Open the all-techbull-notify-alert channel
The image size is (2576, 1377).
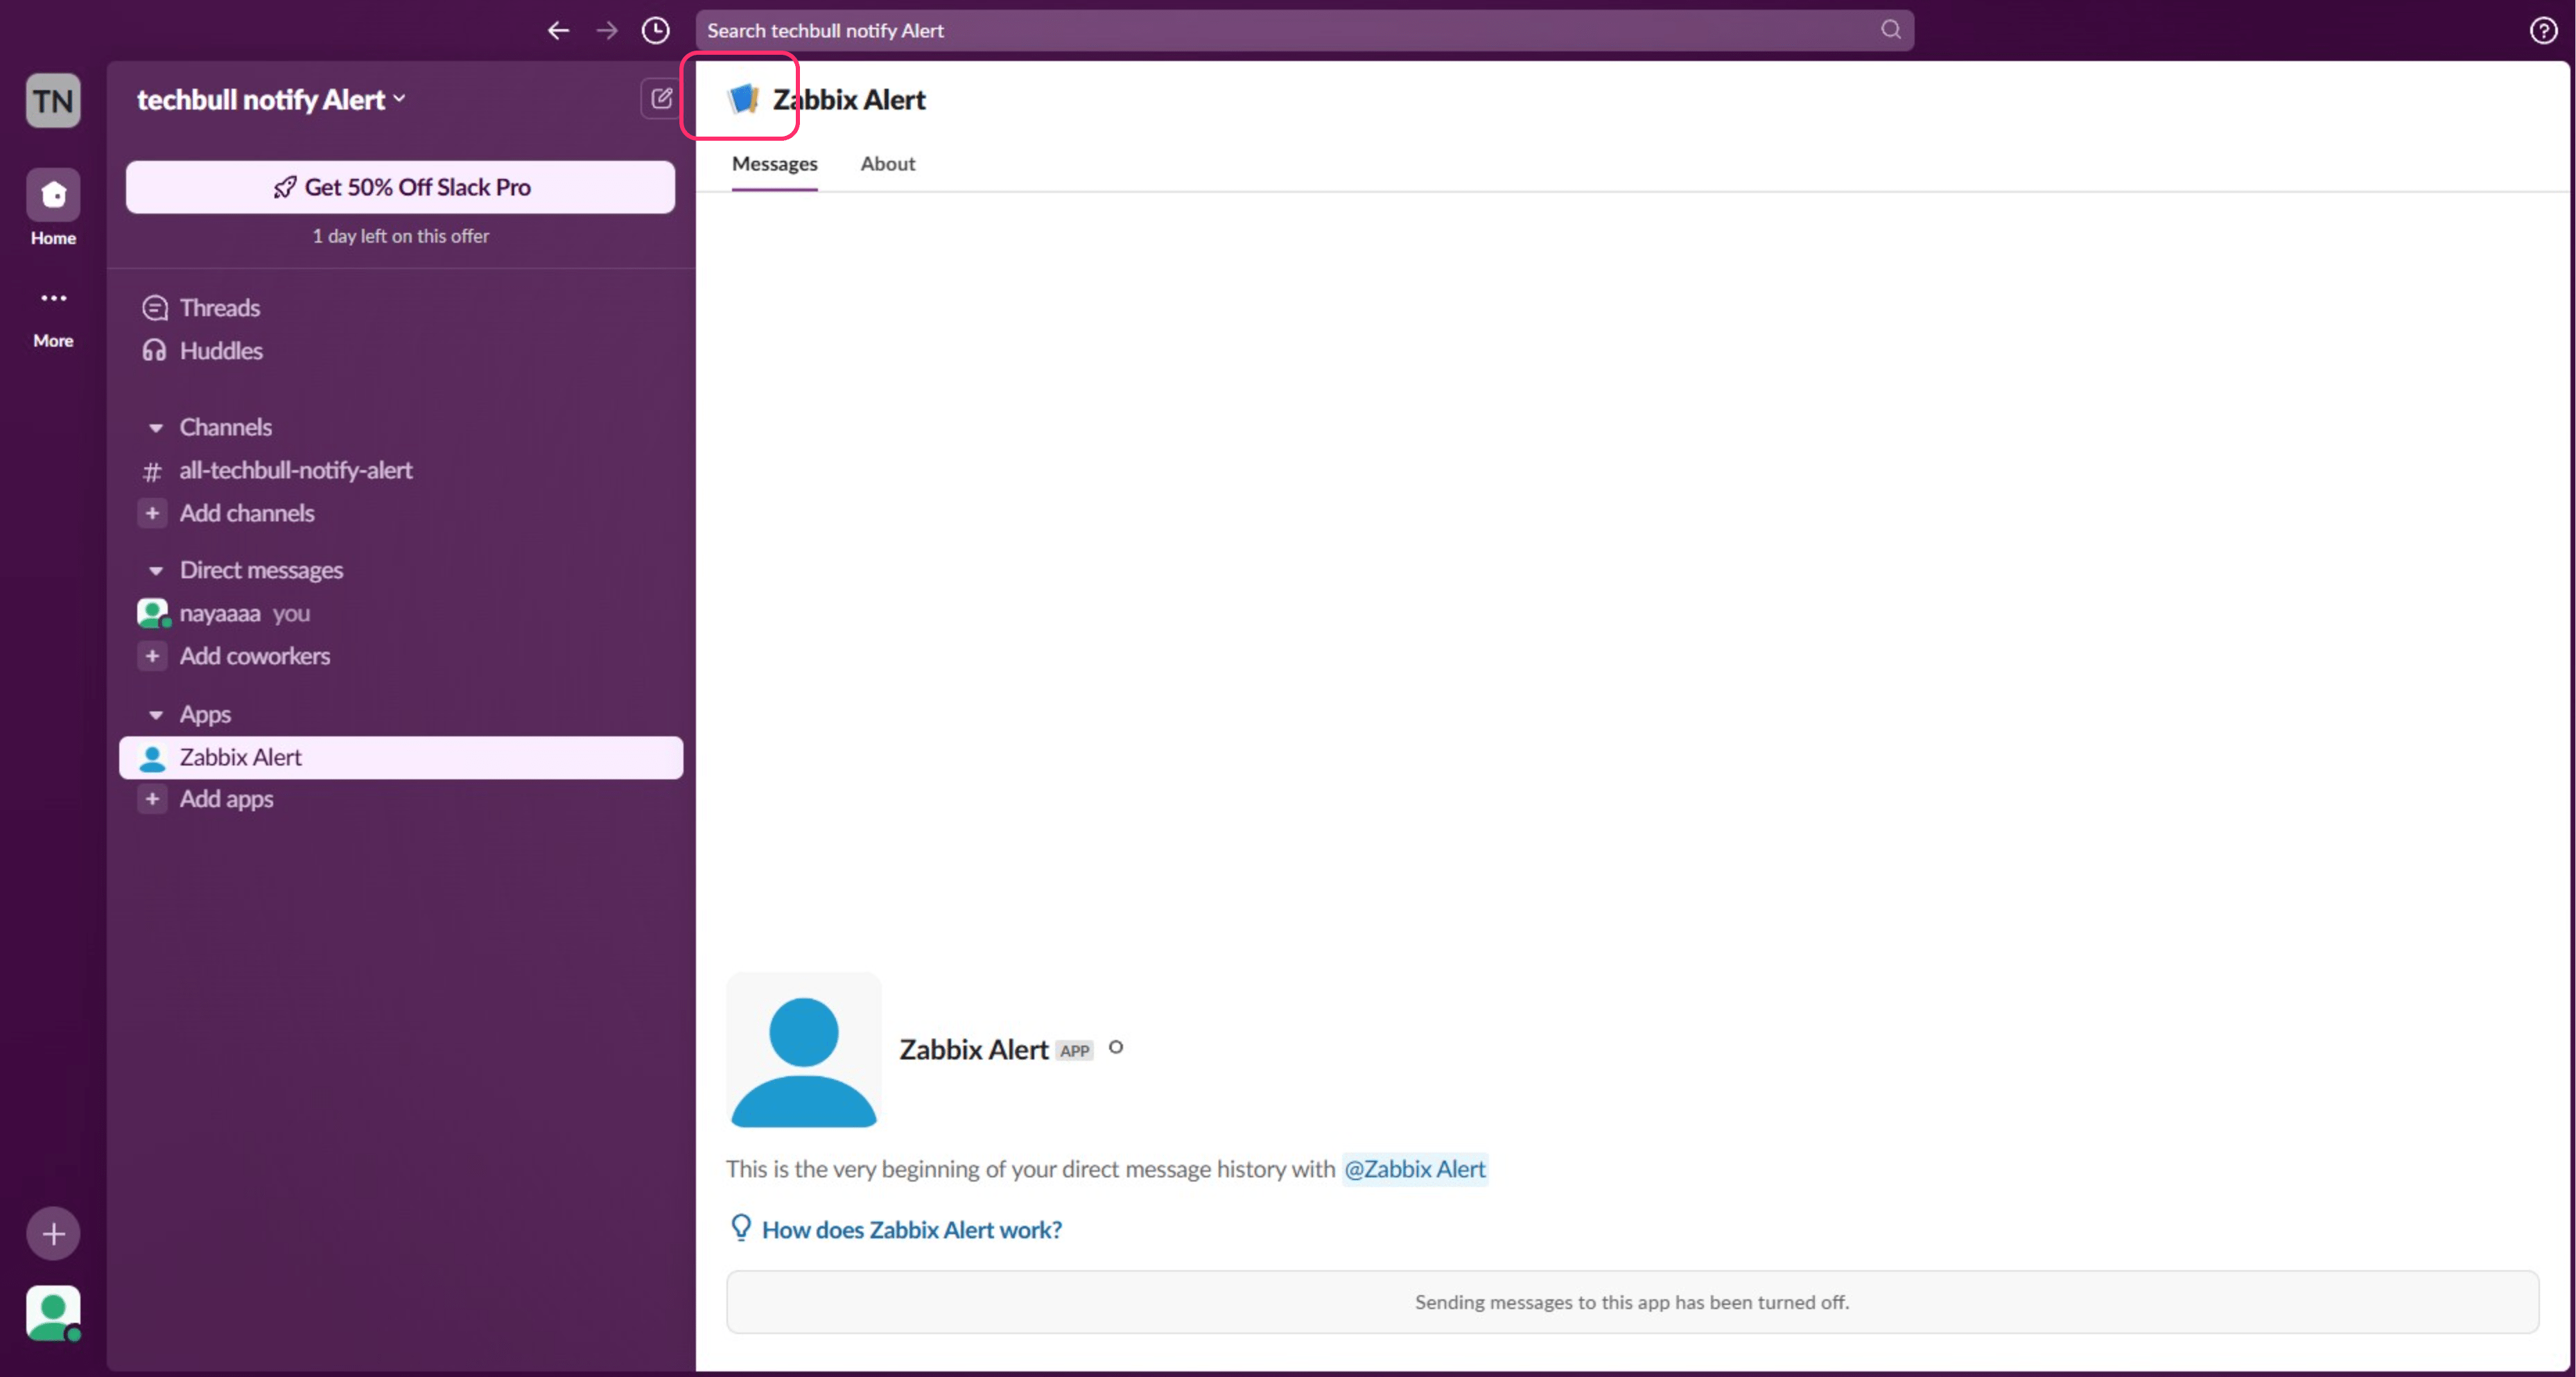(295, 470)
